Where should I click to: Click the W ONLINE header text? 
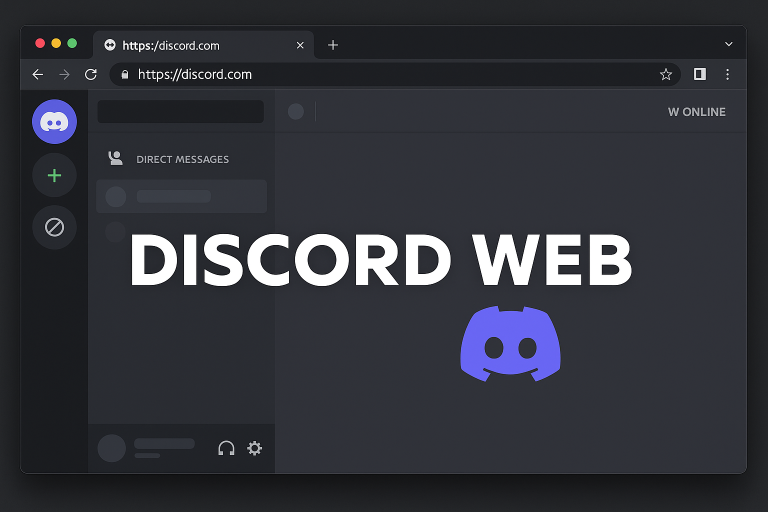click(x=697, y=112)
